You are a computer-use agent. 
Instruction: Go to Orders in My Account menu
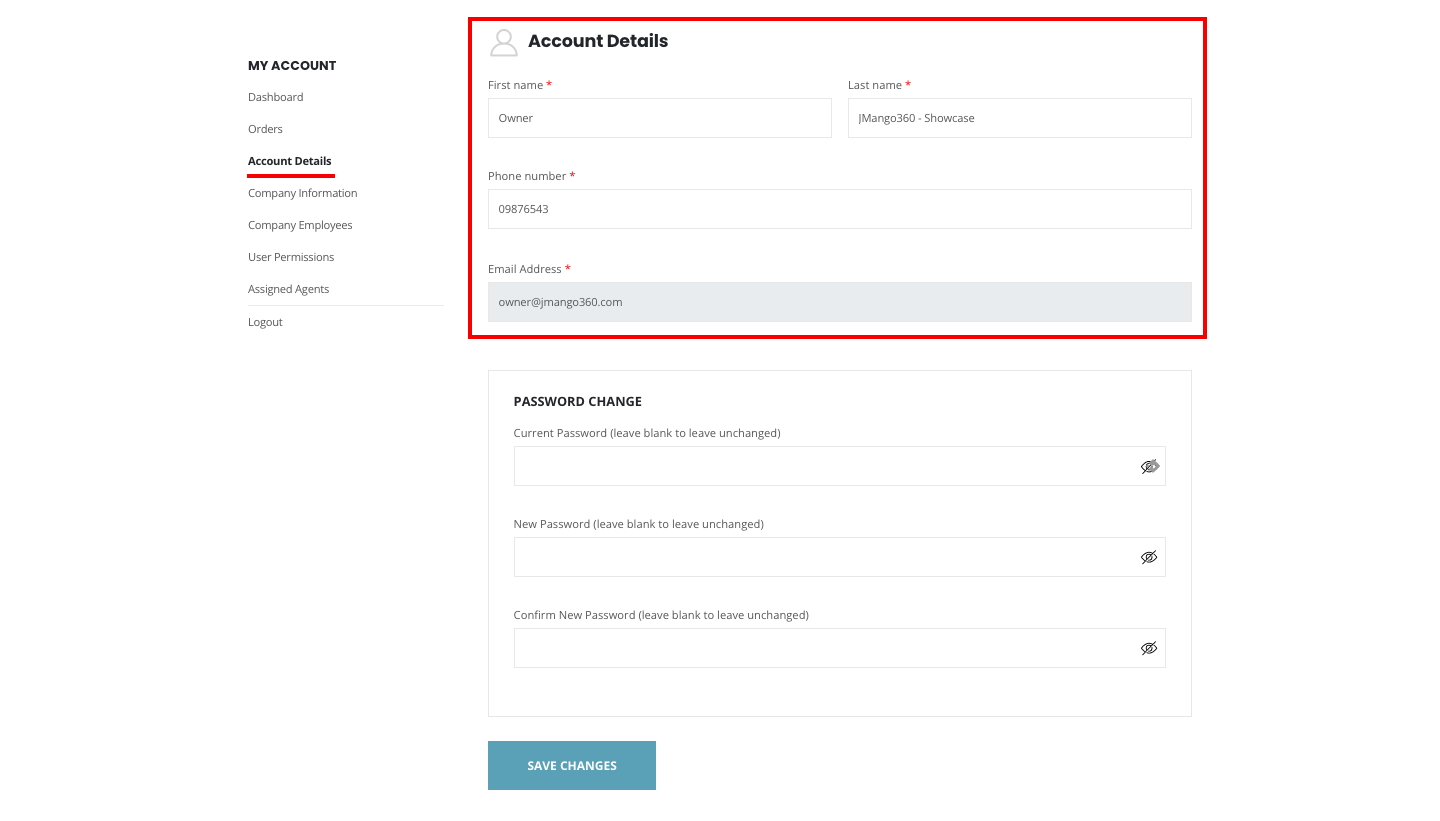coord(265,129)
